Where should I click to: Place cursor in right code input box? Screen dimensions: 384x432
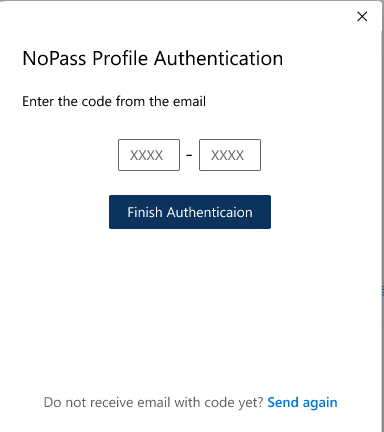click(x=230, y=155)
